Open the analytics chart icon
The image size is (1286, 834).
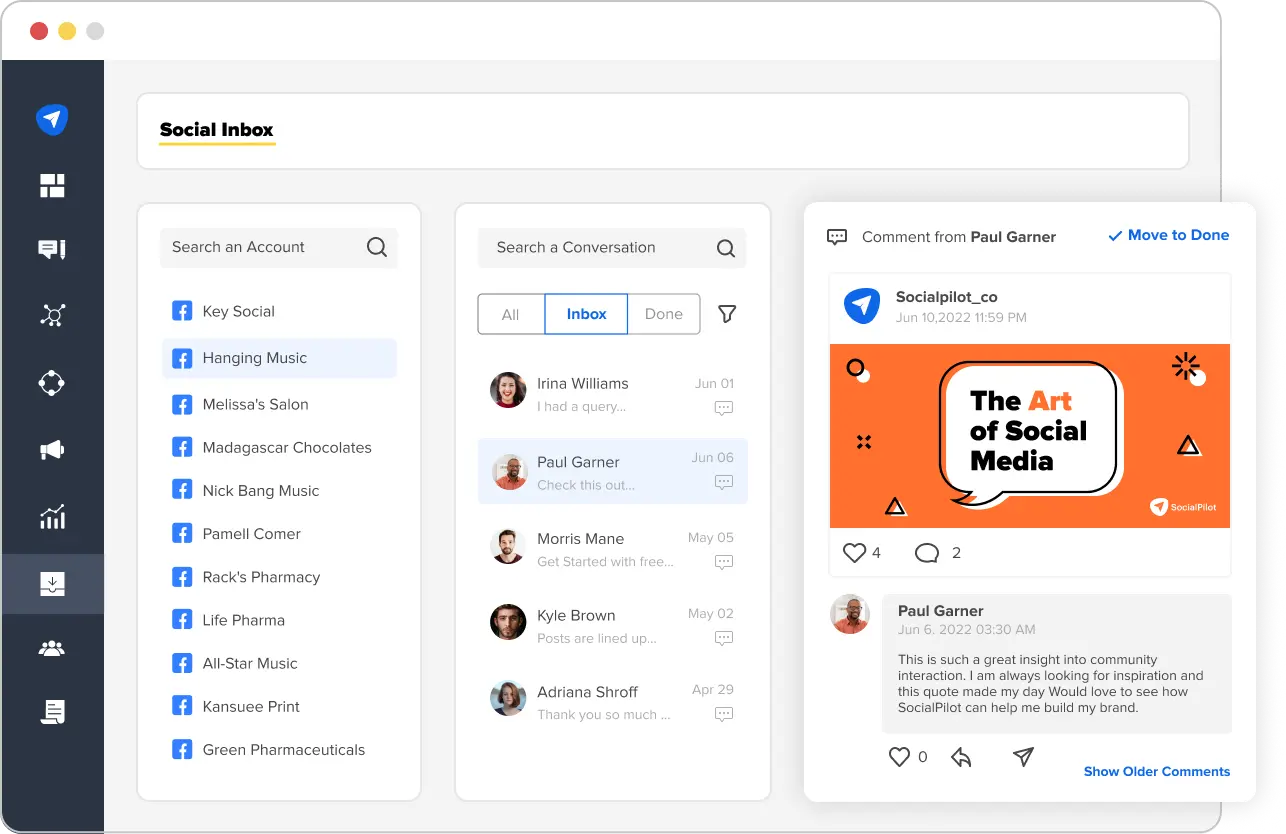(x=52, y=516)
